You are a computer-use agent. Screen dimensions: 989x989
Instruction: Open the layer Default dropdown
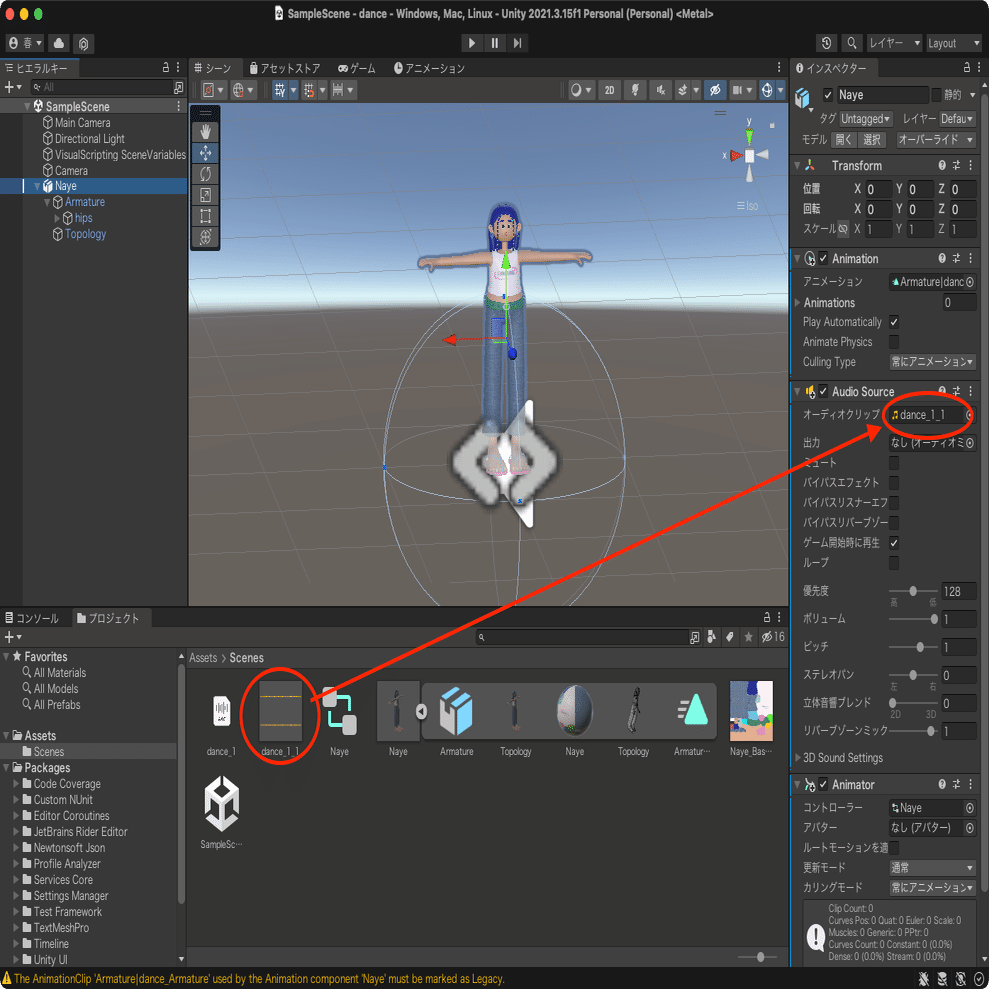click(x=957, y=119)
